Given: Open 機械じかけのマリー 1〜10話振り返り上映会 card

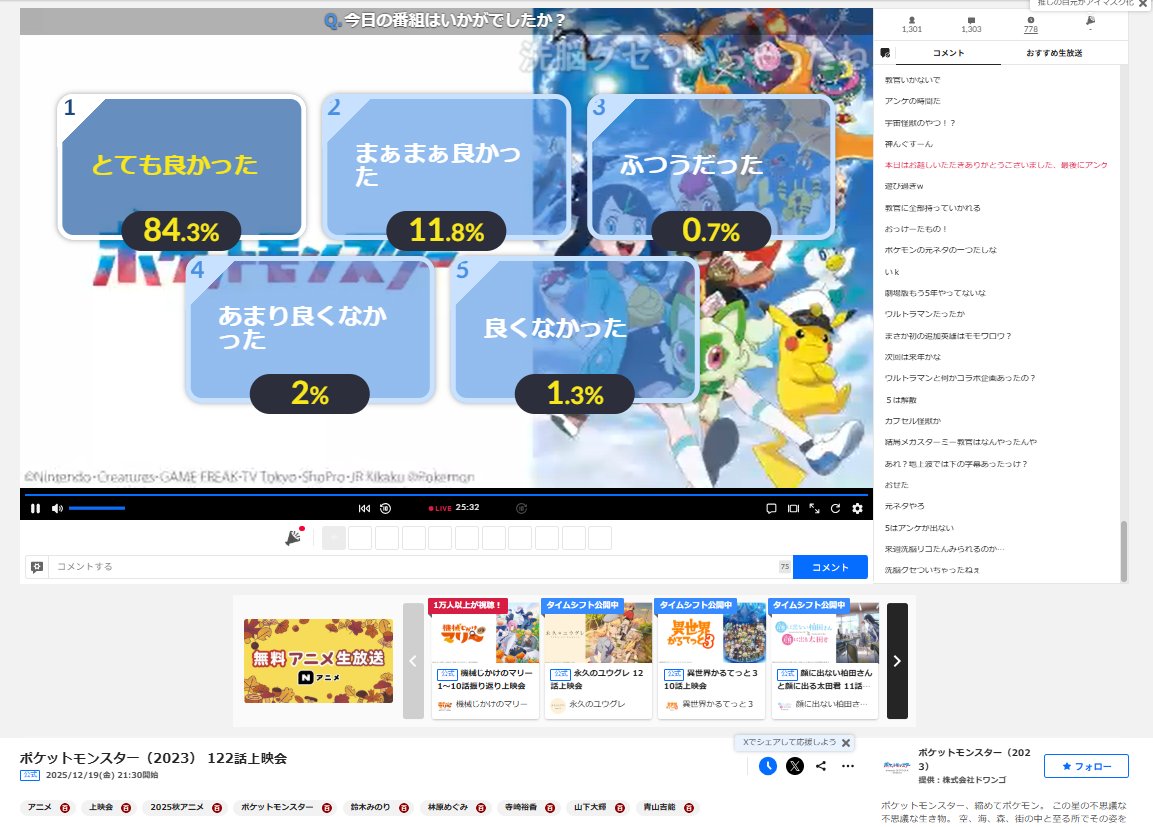Looking at the screenshot, I should pyautogui.click(x=485, y=659).
